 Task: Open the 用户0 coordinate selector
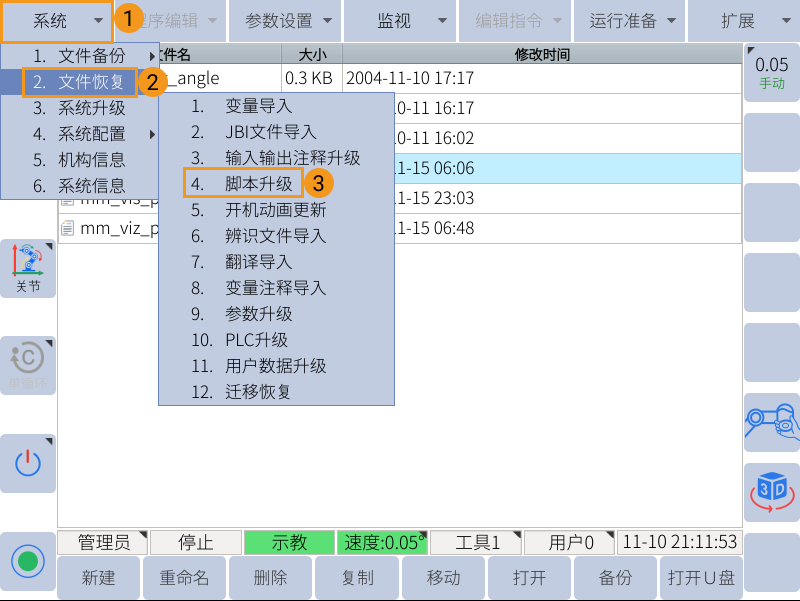569,542
